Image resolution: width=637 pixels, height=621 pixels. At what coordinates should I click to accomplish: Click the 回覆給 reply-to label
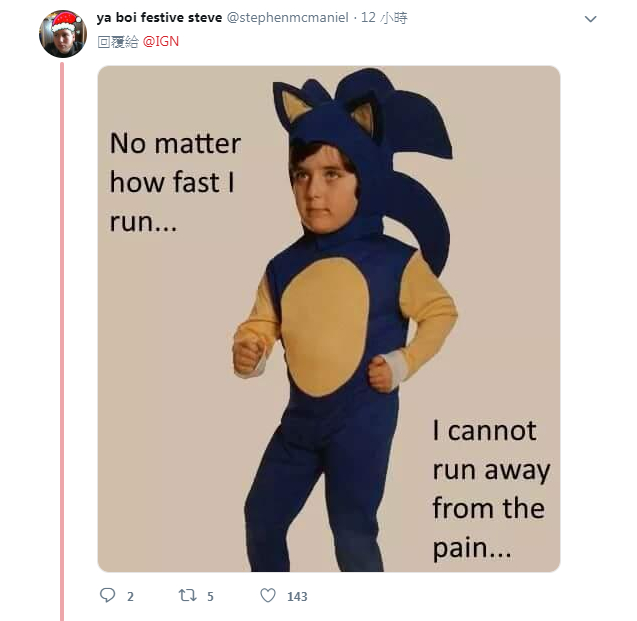click(x=118, y=41)
